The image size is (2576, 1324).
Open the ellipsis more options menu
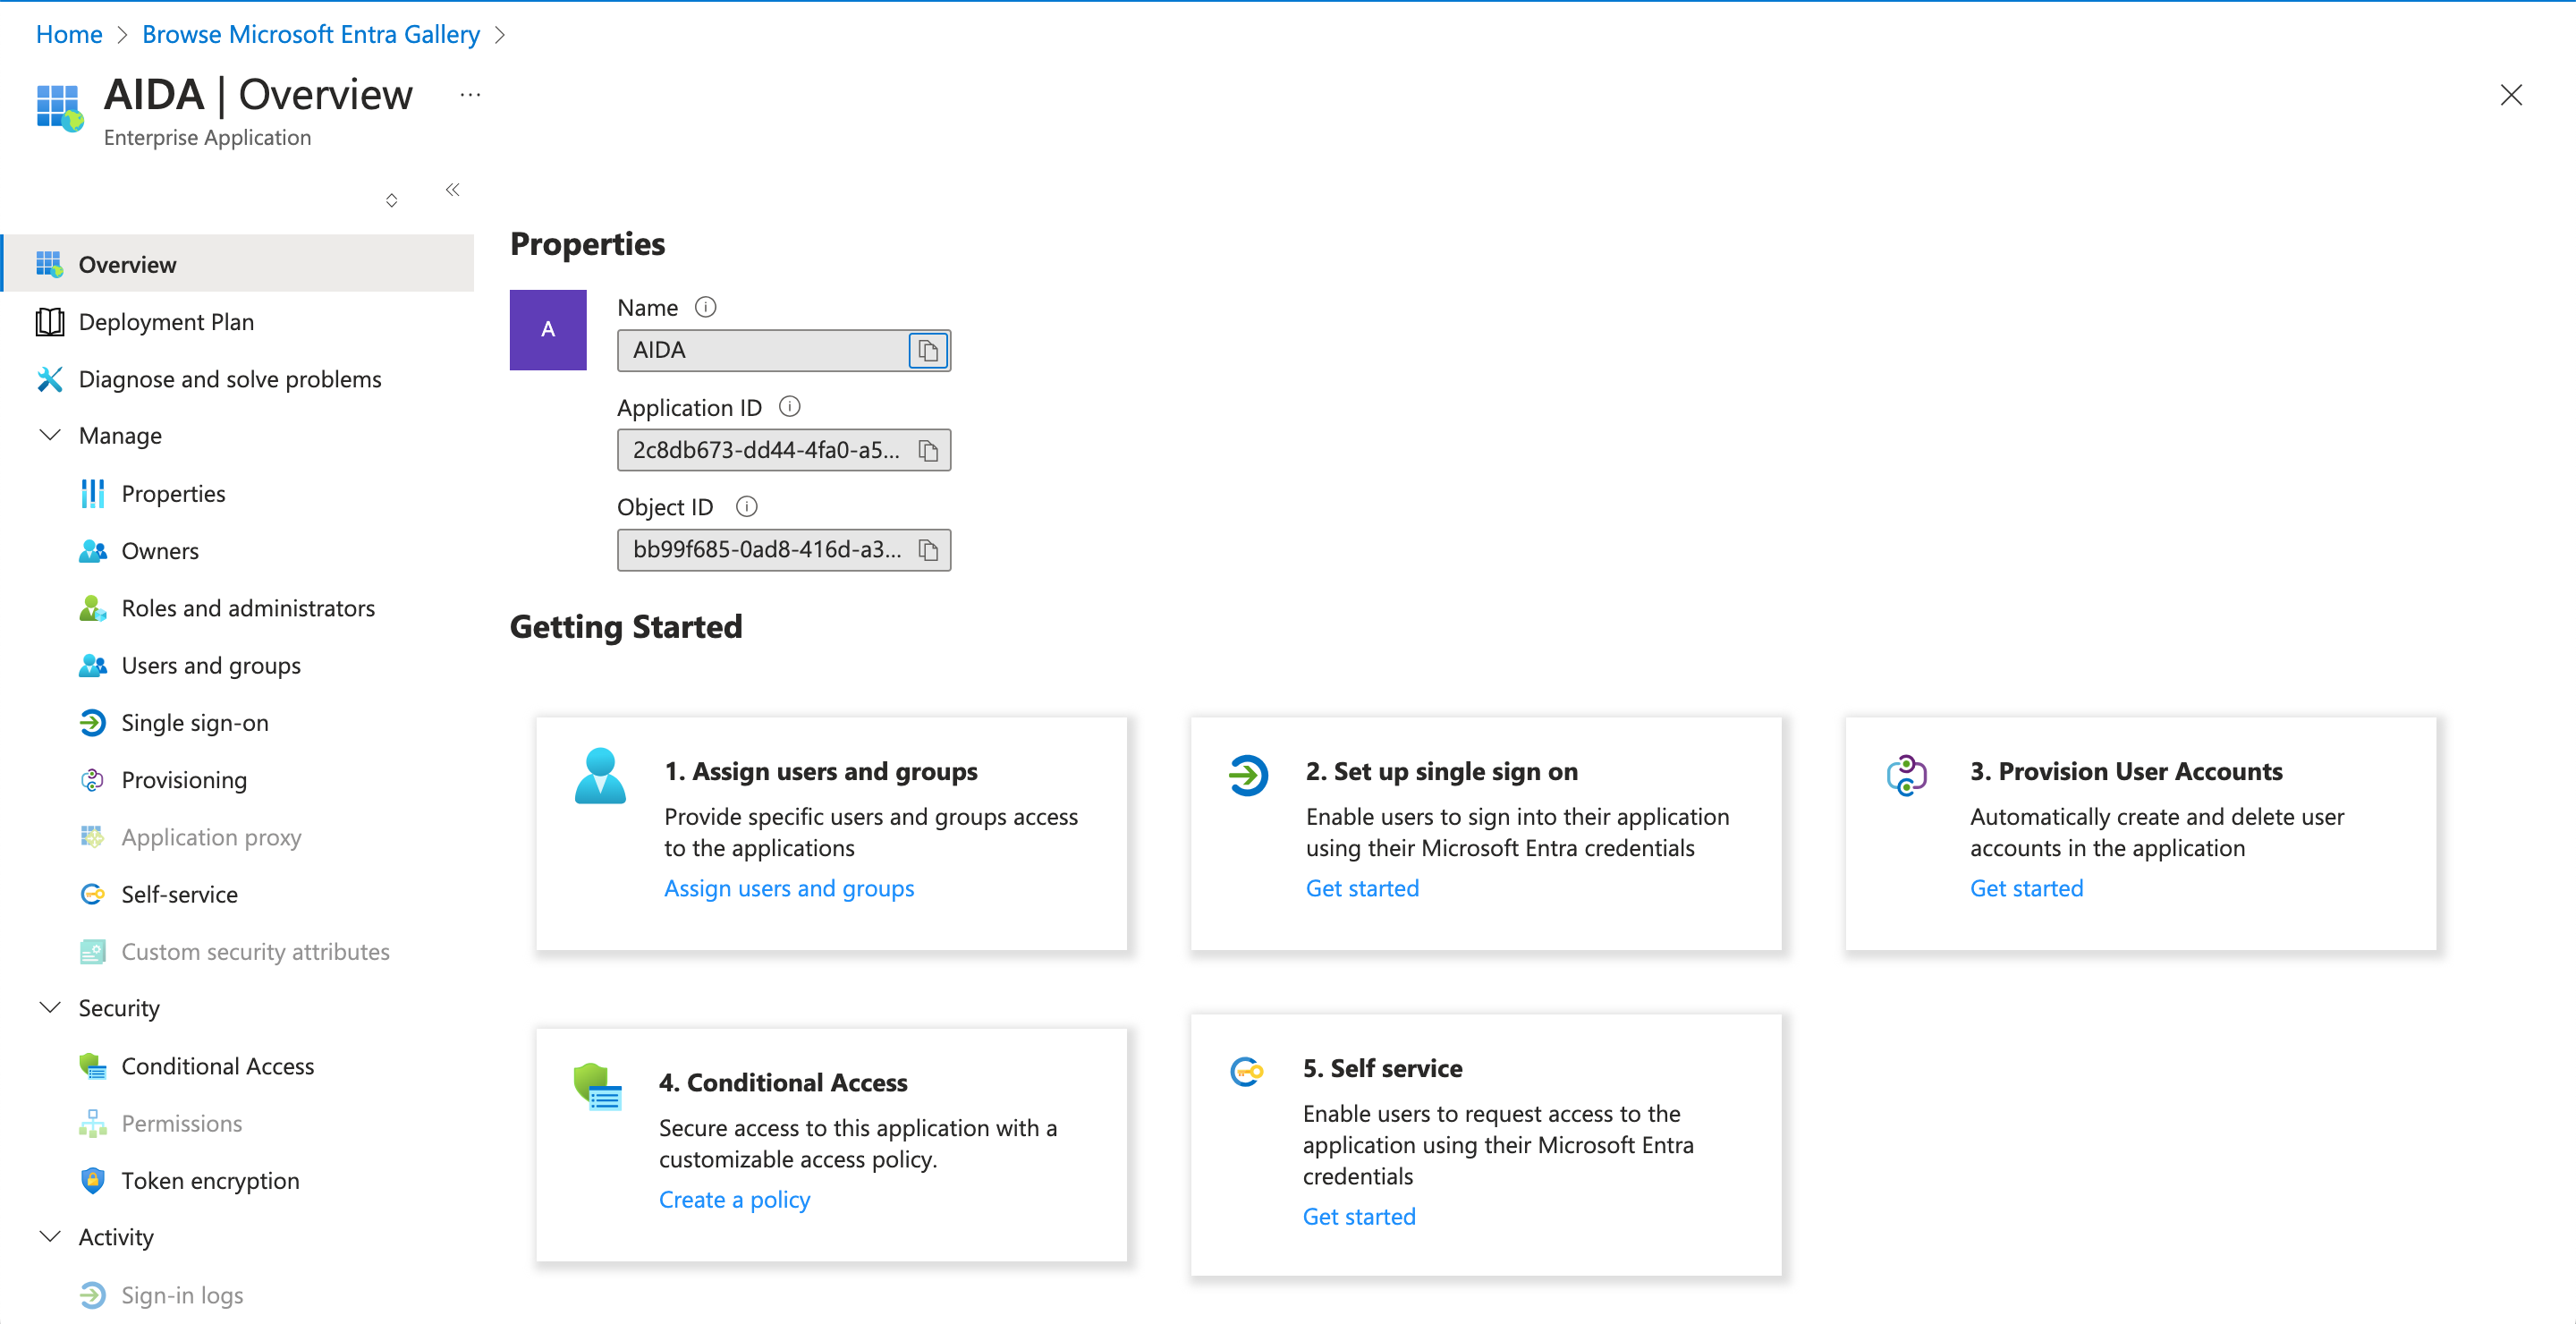click(x=470, y=95)
